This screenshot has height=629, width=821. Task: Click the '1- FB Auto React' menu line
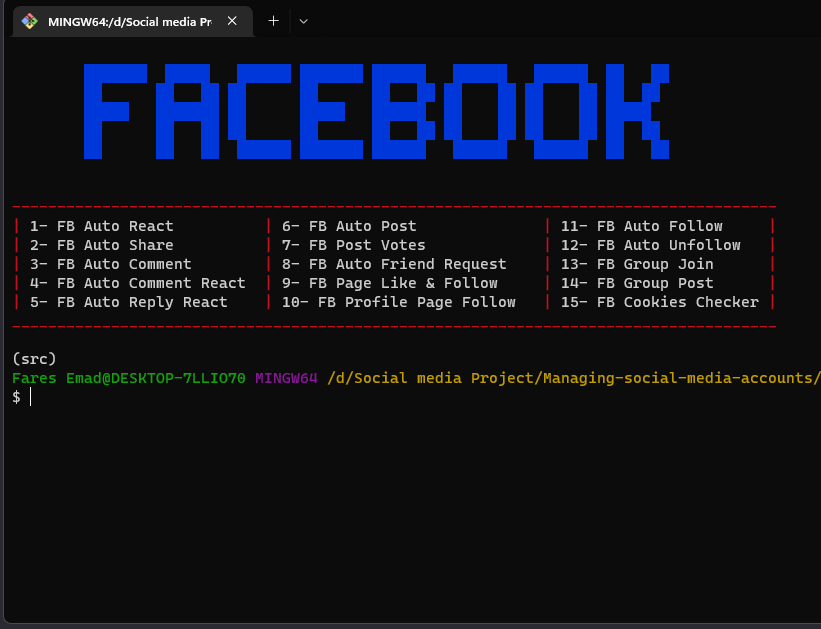pos(102,226)
